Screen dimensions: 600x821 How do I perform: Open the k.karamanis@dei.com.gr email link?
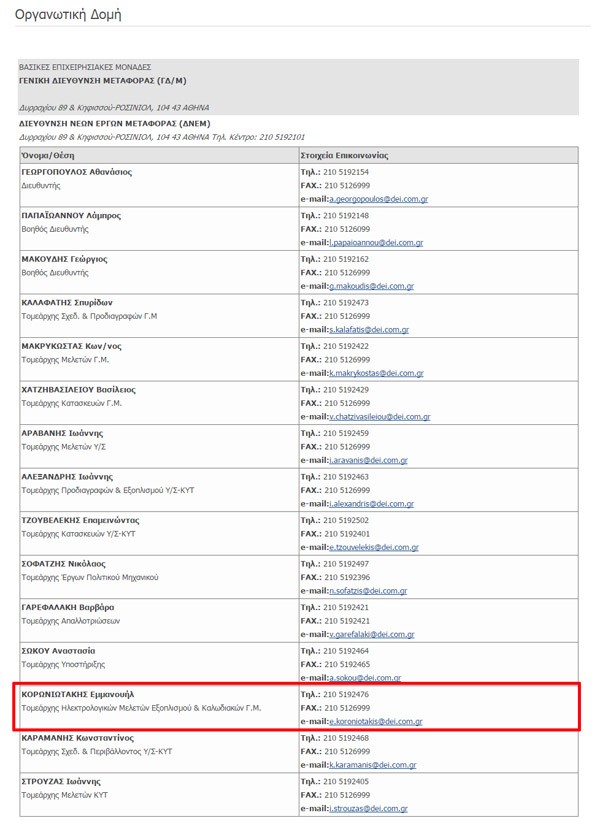point(373,765)
